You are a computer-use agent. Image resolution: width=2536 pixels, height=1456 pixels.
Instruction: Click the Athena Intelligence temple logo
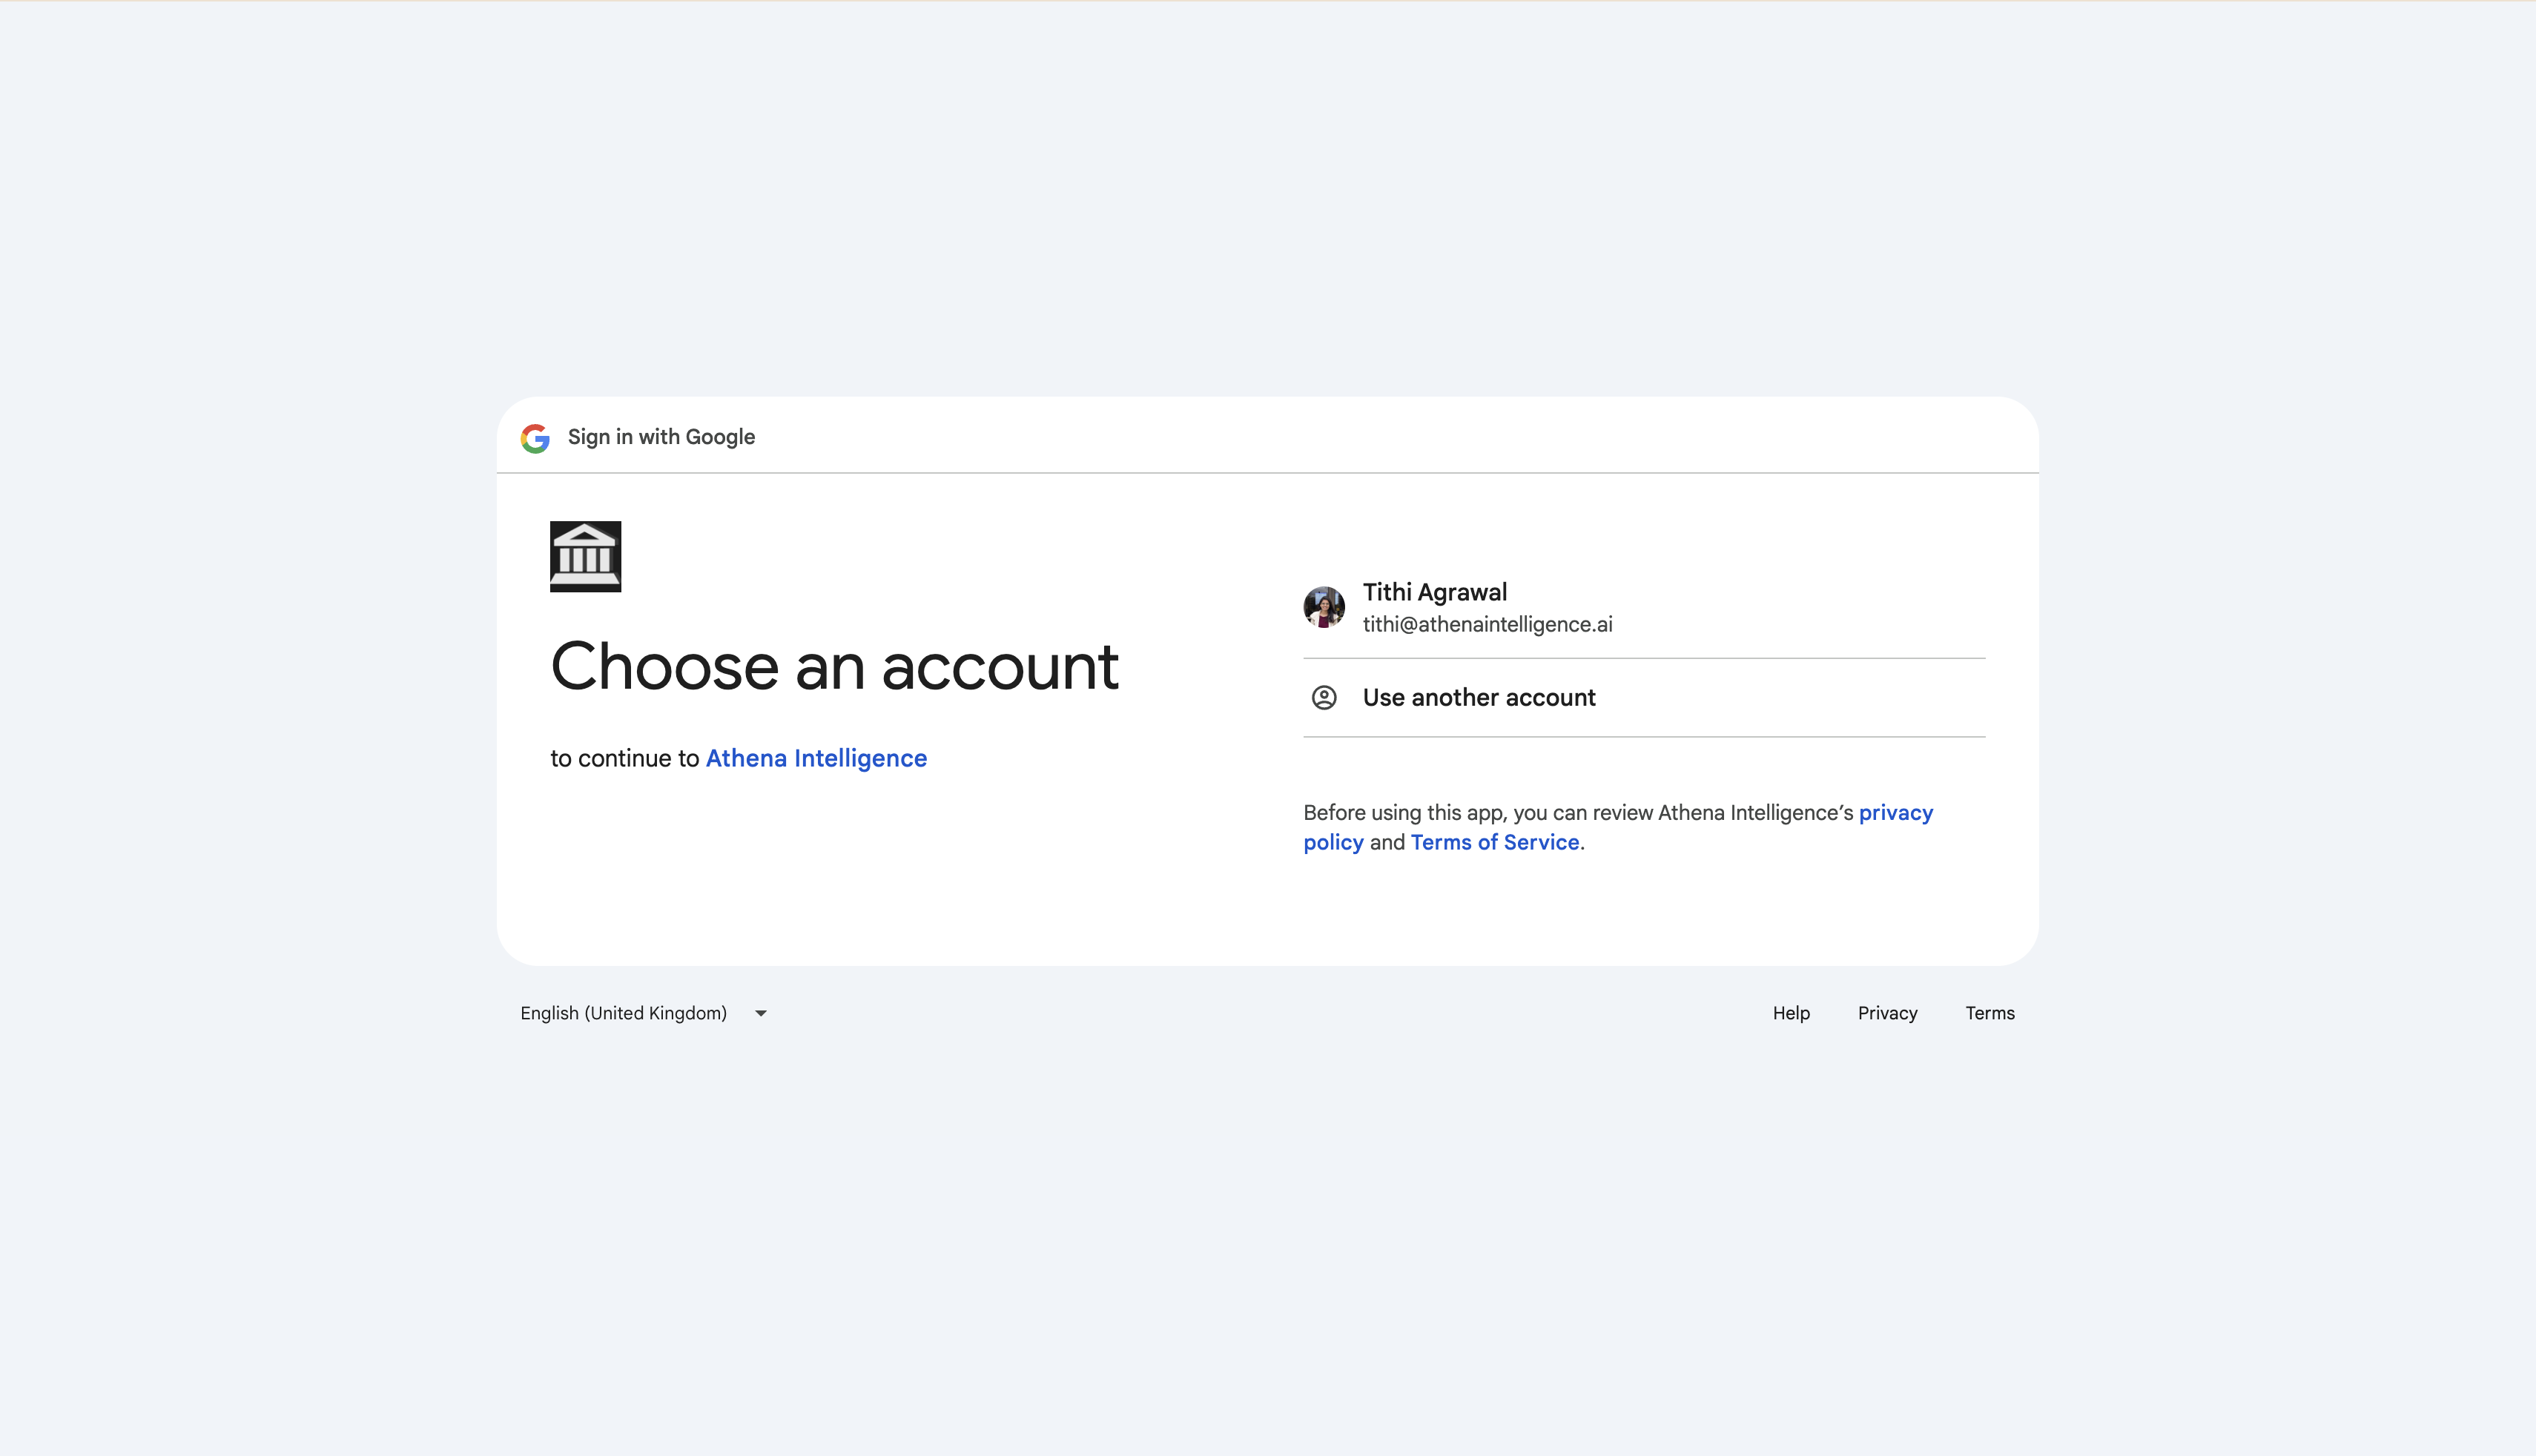tap(585, 556)
